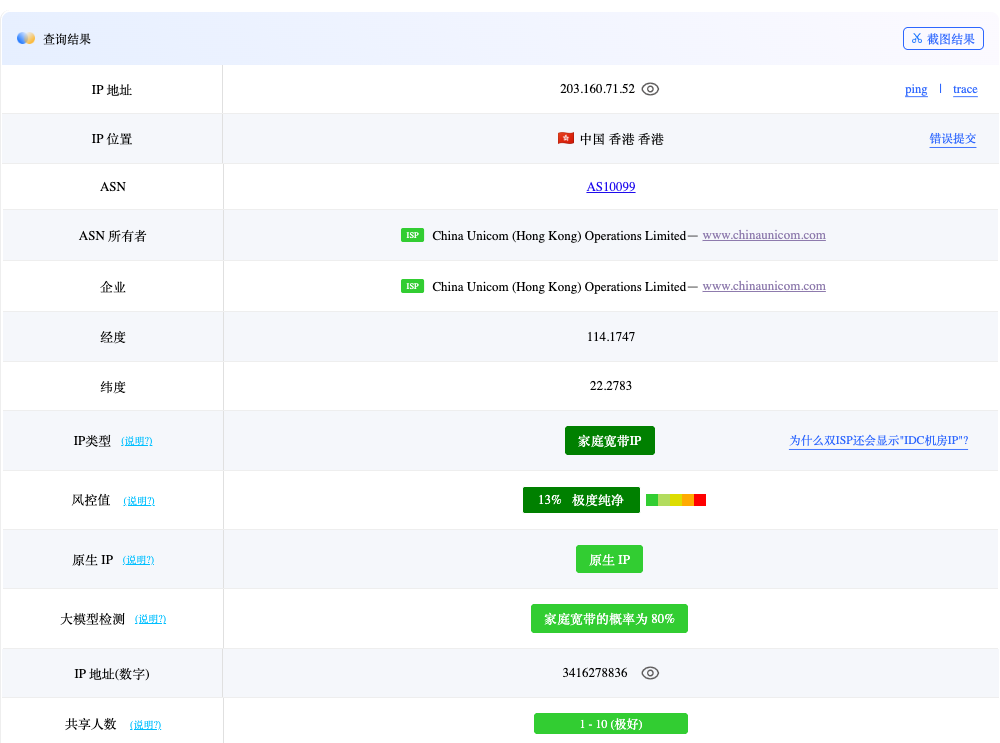Open chinaunicom.com link in ASN owner row

tap(764, 236)
